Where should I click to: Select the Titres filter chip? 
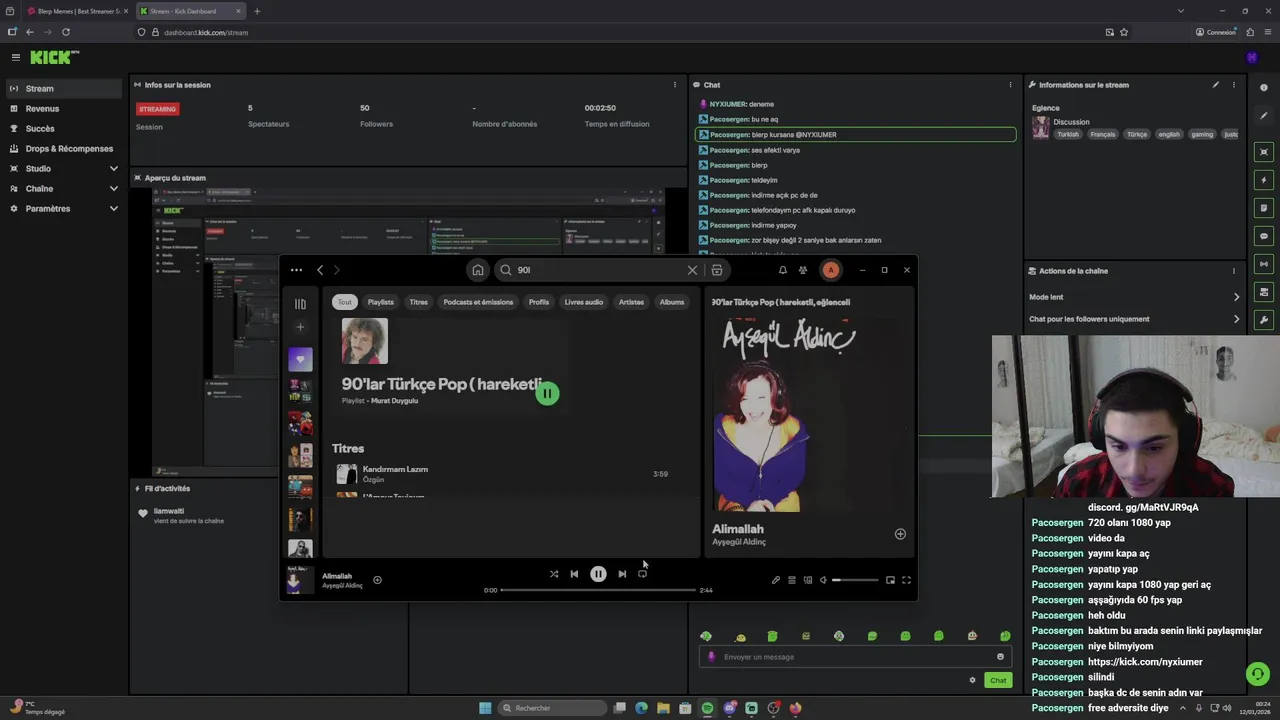[x=419, y=302]
